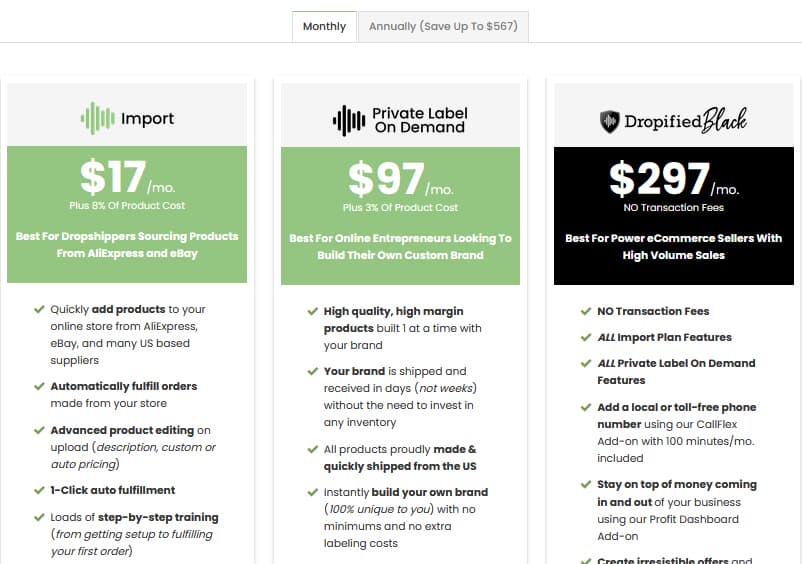Select the Annually (Save Up To $567) tab
Viewport: 802px width, 564px height.
click(x=443, y=27)
